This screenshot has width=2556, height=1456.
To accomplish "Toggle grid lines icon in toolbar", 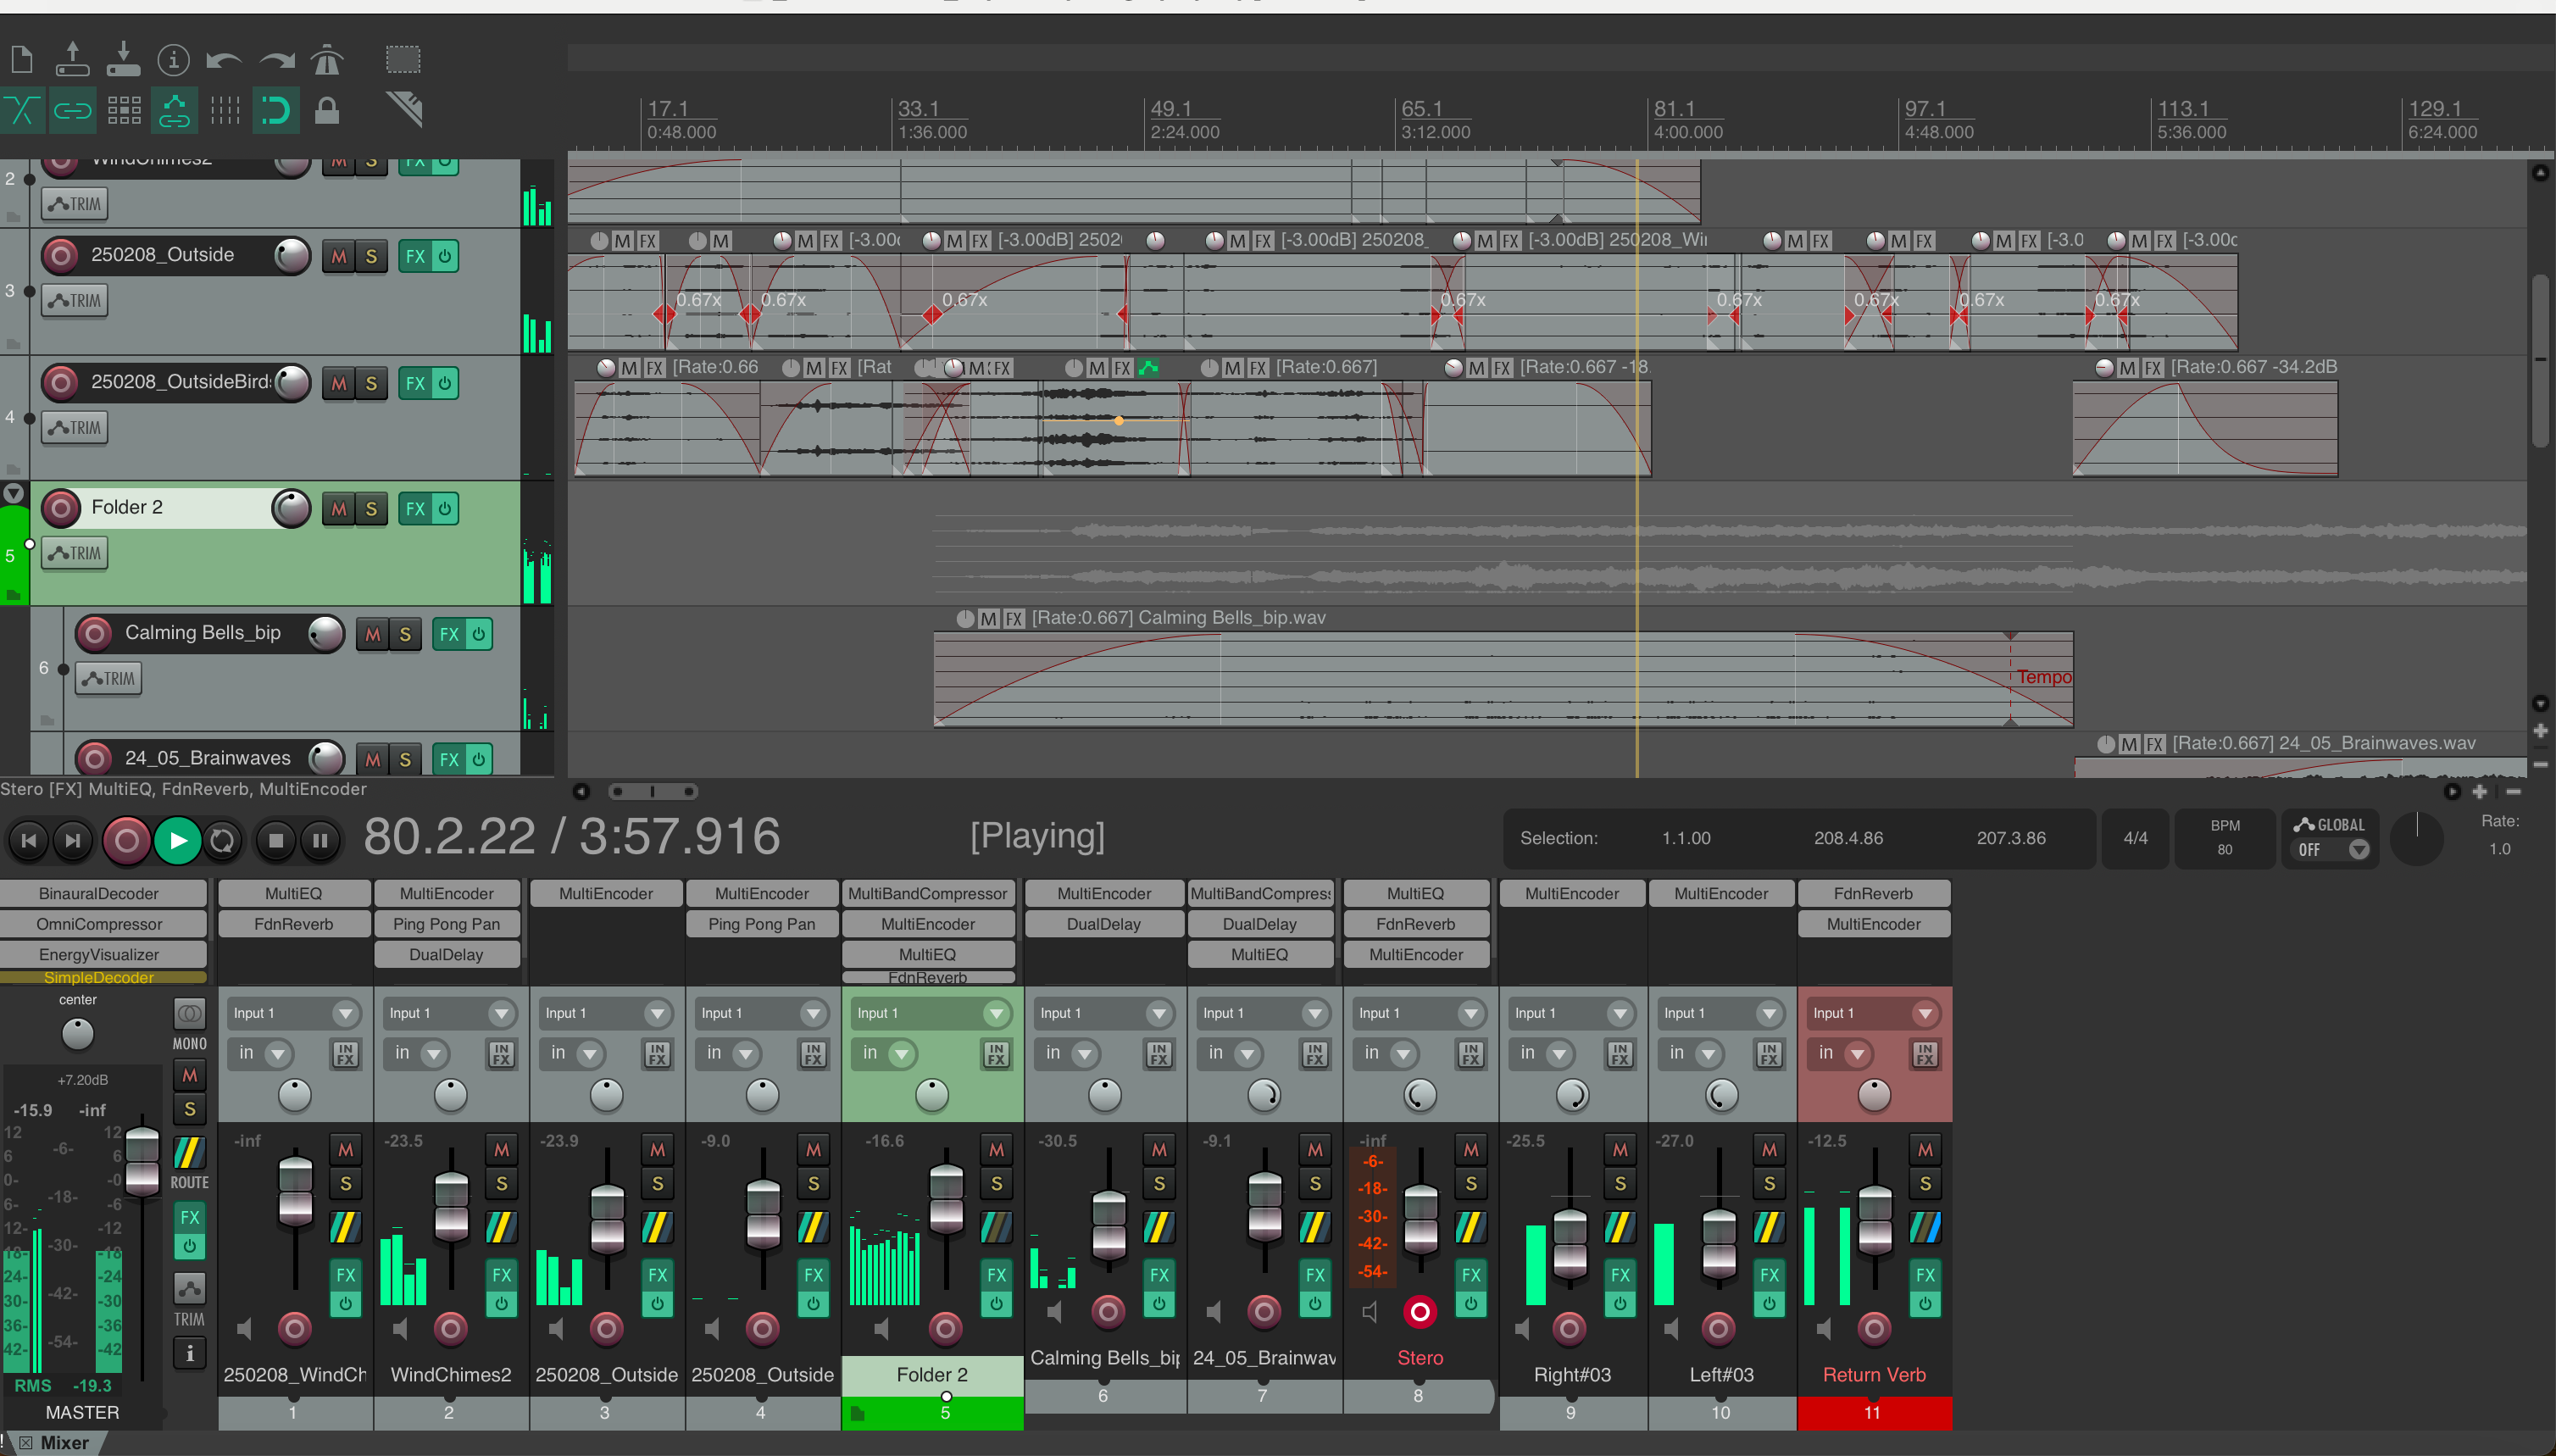I will pos(225,110).
